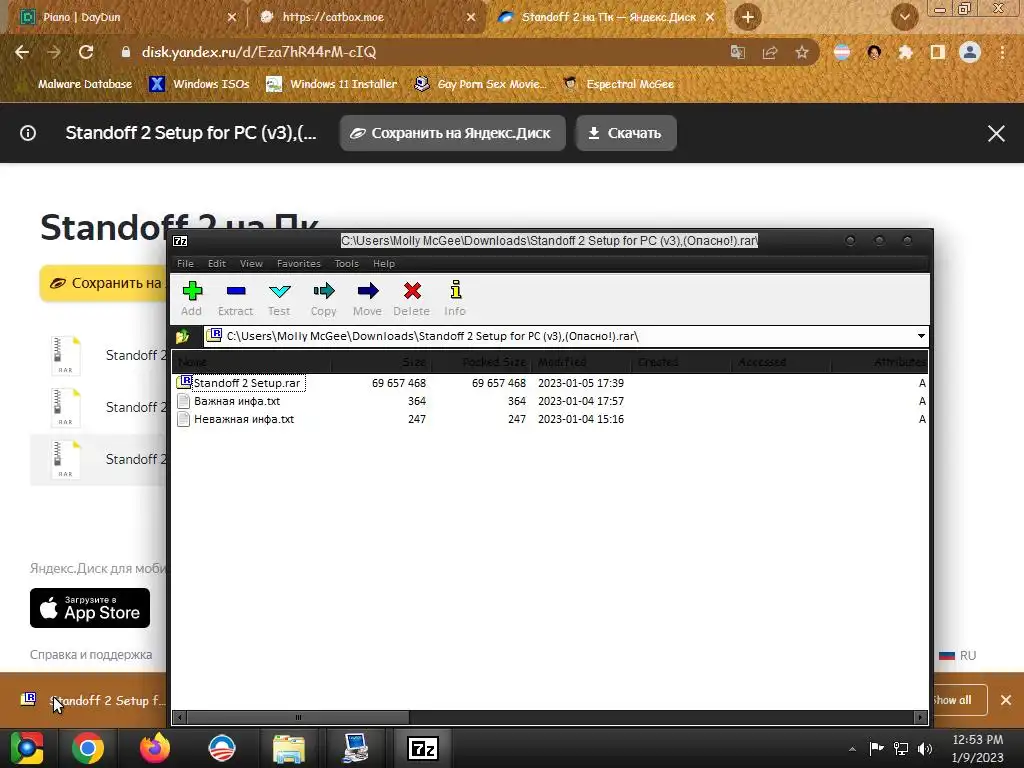Sort file list by Size column
This screenshot has height=768, width=1024.
pyautogui.click(x=381, y=362)
